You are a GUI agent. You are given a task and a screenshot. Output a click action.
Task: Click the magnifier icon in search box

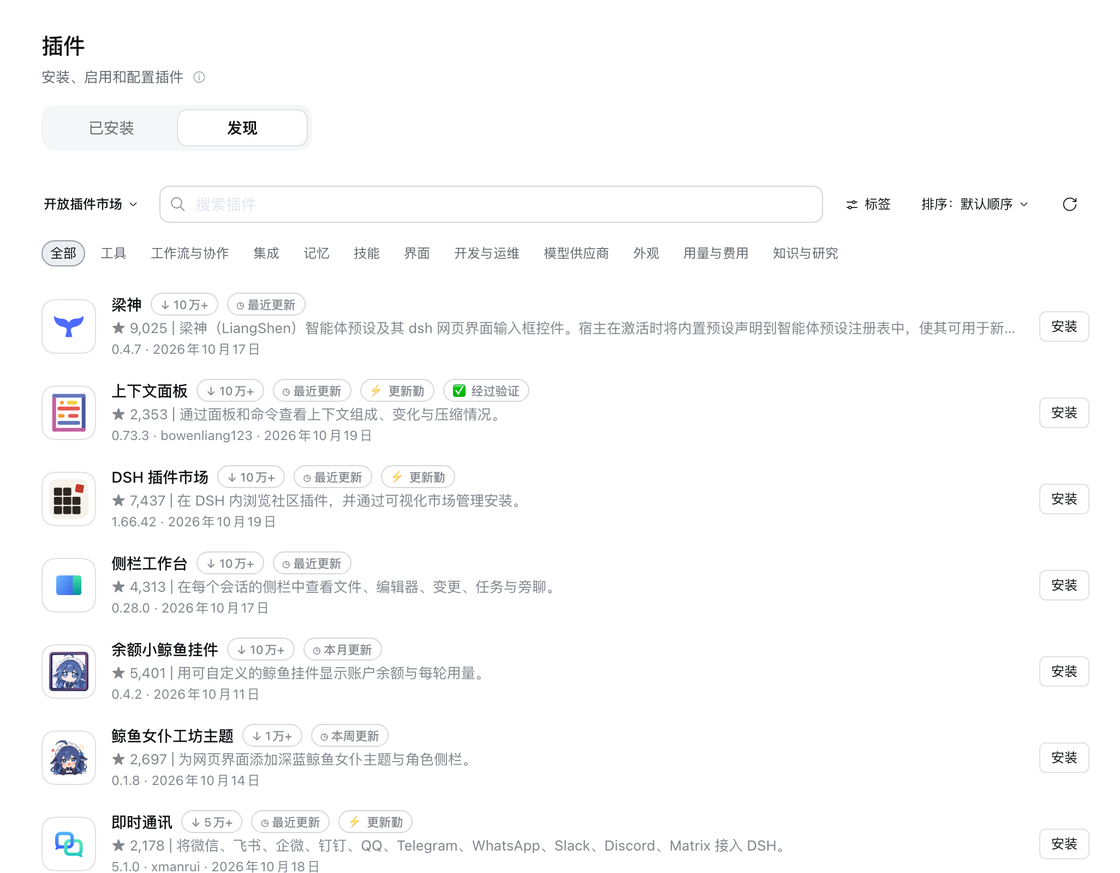click(178, 204)
